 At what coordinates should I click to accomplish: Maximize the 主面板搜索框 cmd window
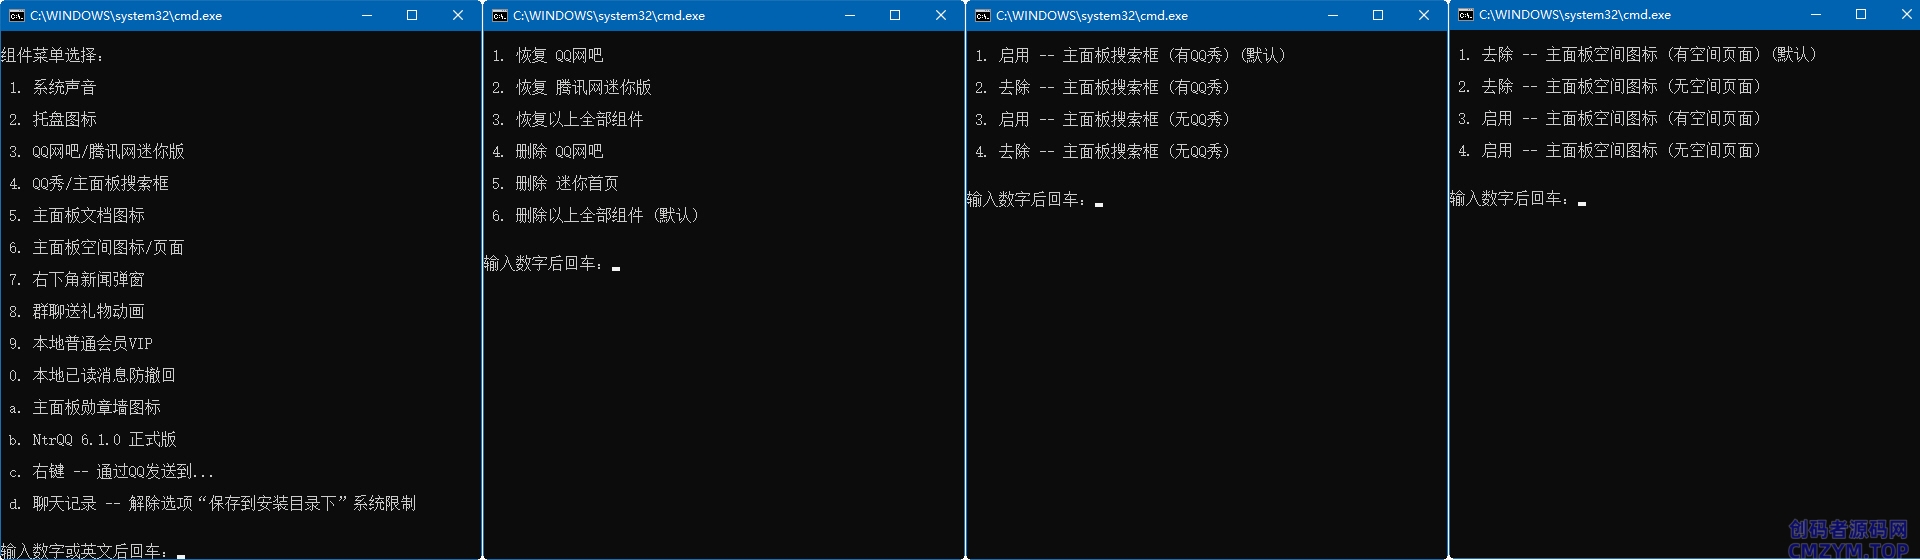point(1378,16)
